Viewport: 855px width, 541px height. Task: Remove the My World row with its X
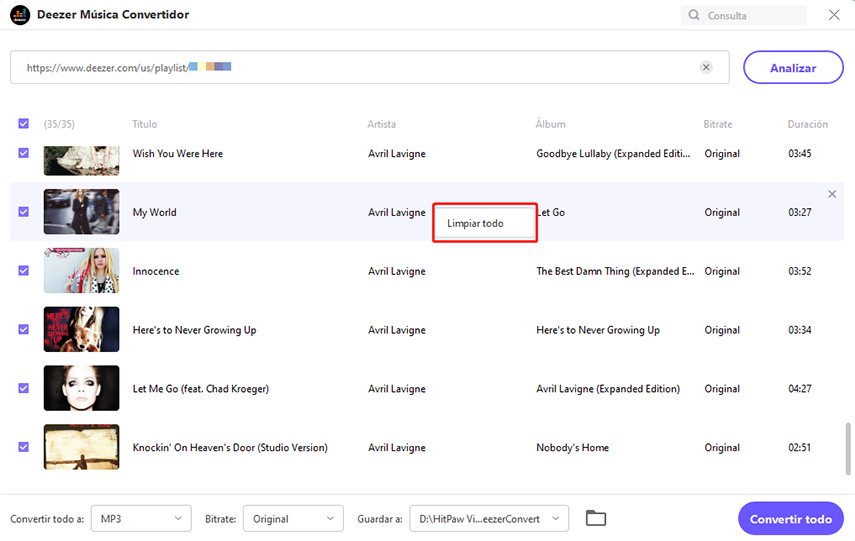[x=832, y=194]
